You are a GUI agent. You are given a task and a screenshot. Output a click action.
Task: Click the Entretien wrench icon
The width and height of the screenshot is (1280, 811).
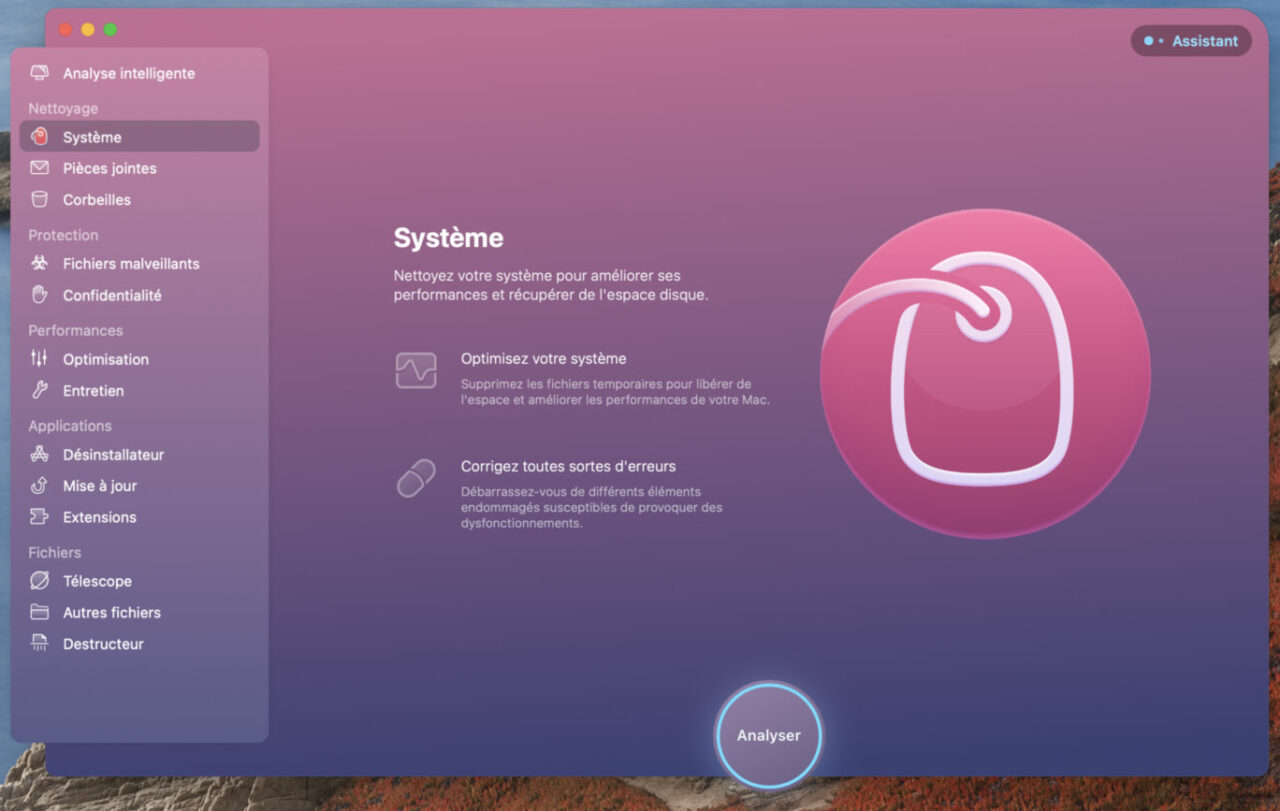(x=41, y=390)
